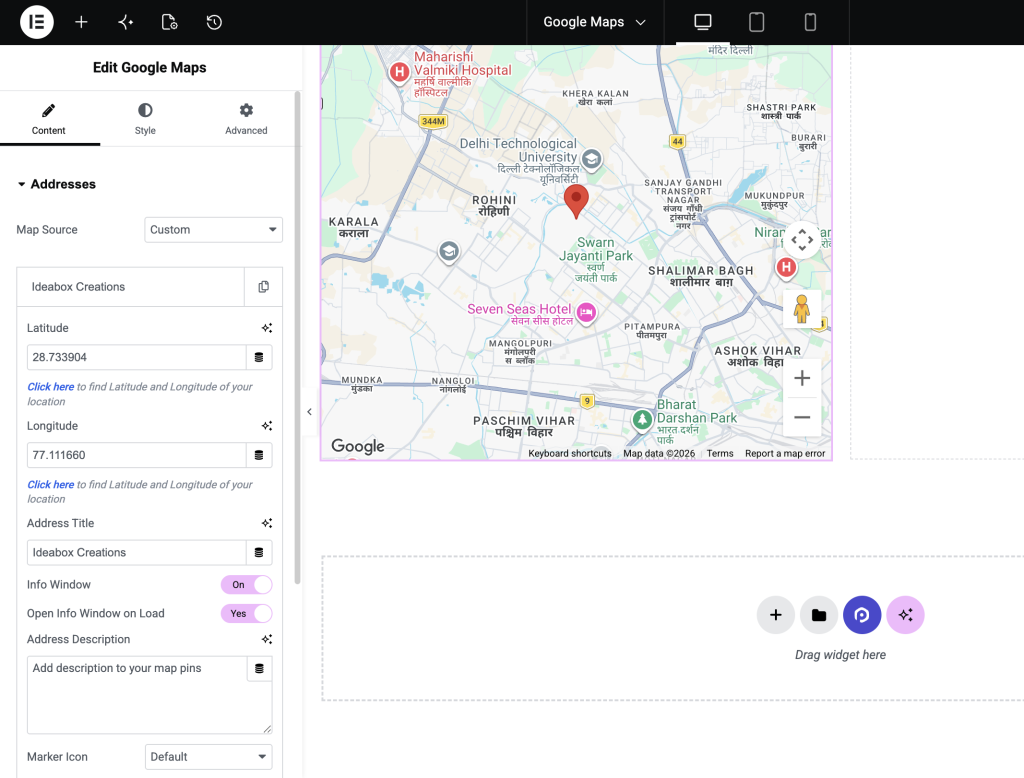Viewport: 1024px width, 778px height.
Task: Select the Street View pegman icon
Action: [x=802, y=308]
